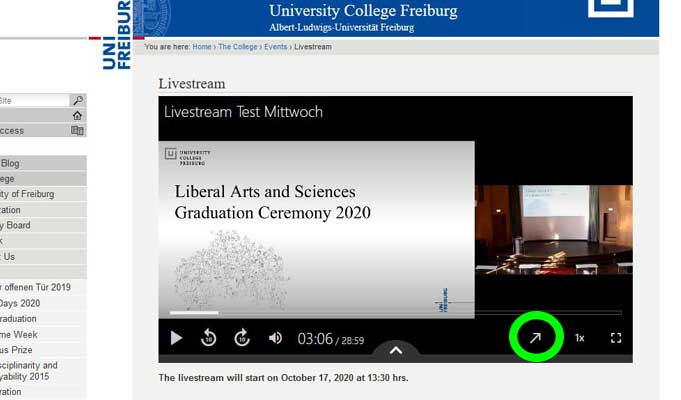Rewind the video 10 seconds
The image size is (681, 400).
[208, 338]
